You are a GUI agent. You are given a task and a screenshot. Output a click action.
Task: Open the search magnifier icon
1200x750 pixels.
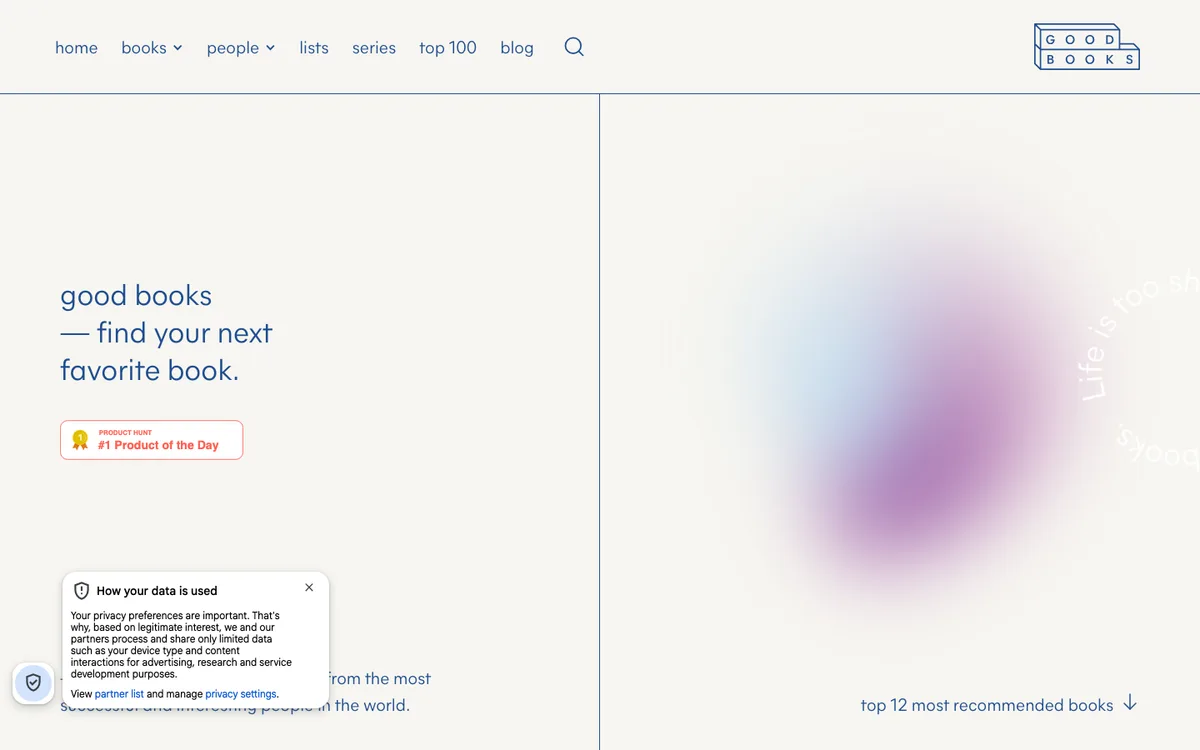[x=574, y=47]
